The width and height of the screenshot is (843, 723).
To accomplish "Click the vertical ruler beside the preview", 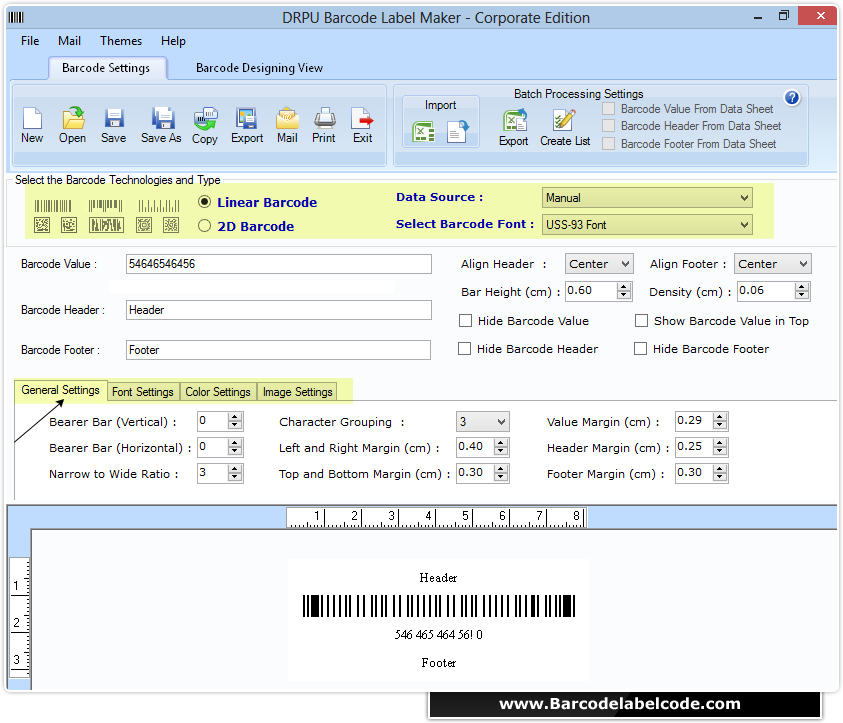I will pyautogui.click(x=20, y=619).
